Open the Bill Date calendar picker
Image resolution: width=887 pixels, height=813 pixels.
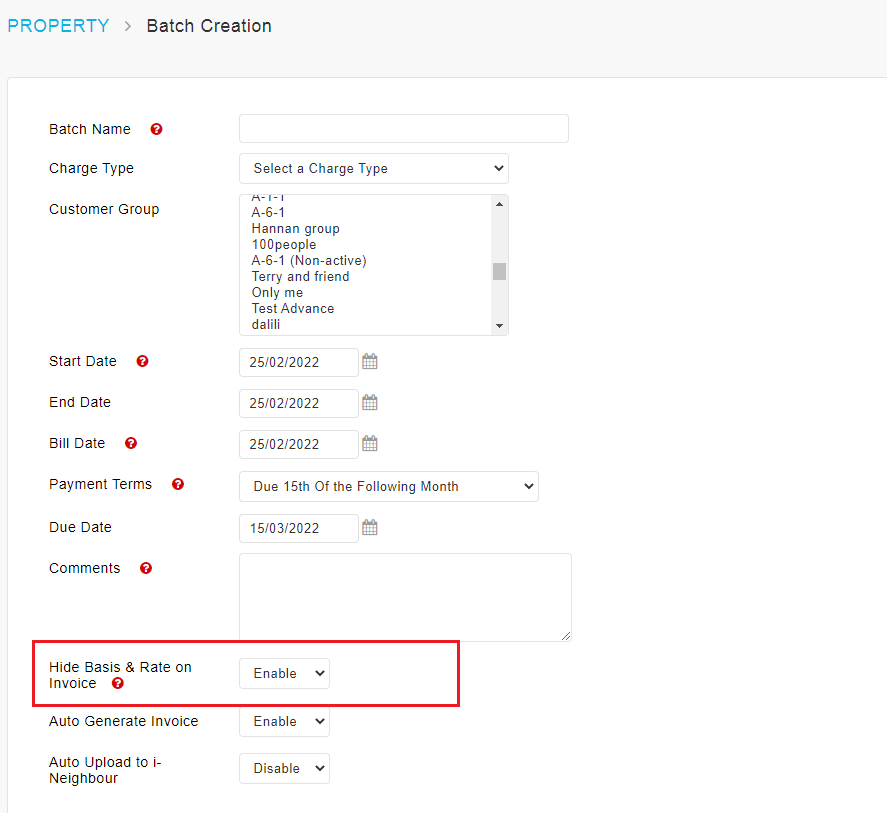click(369, 443)
